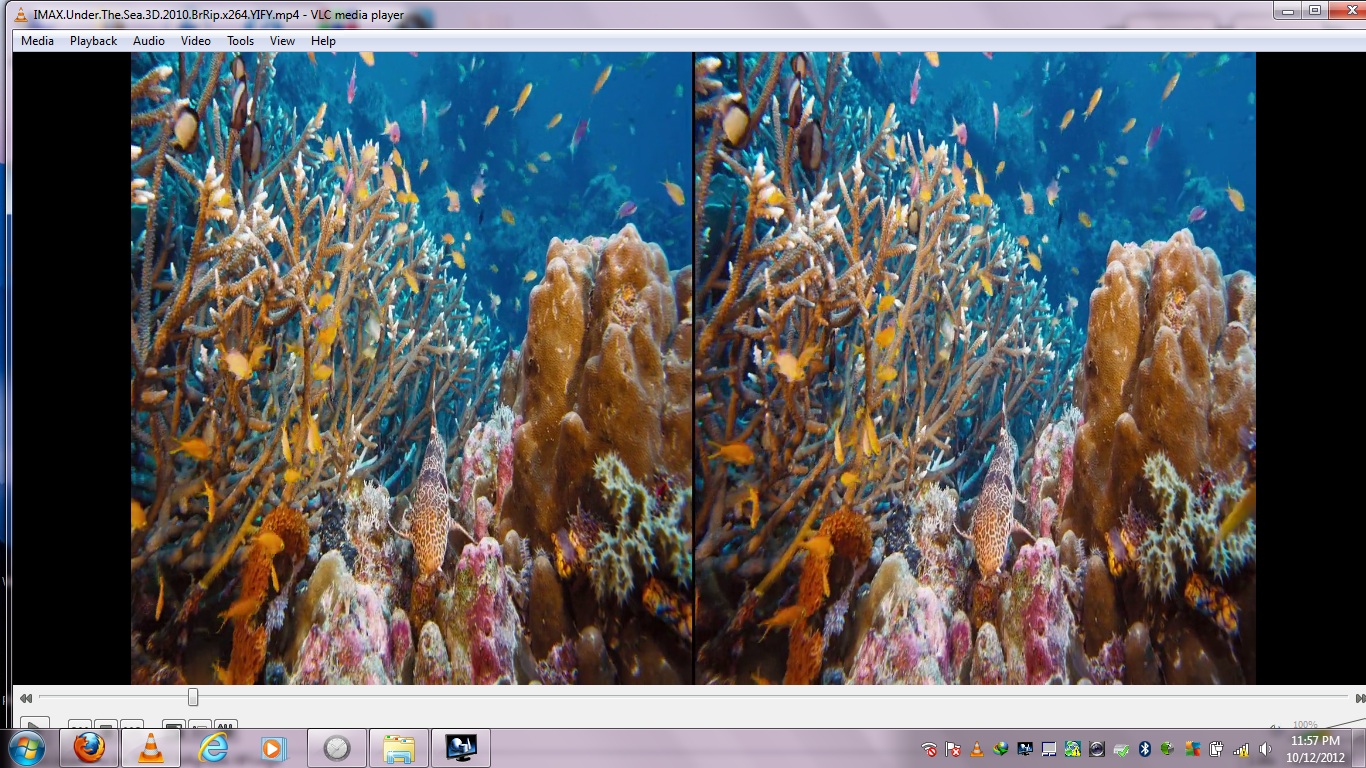Open the Playback menu
The image size is (1366, 768).
click(93, 41)
